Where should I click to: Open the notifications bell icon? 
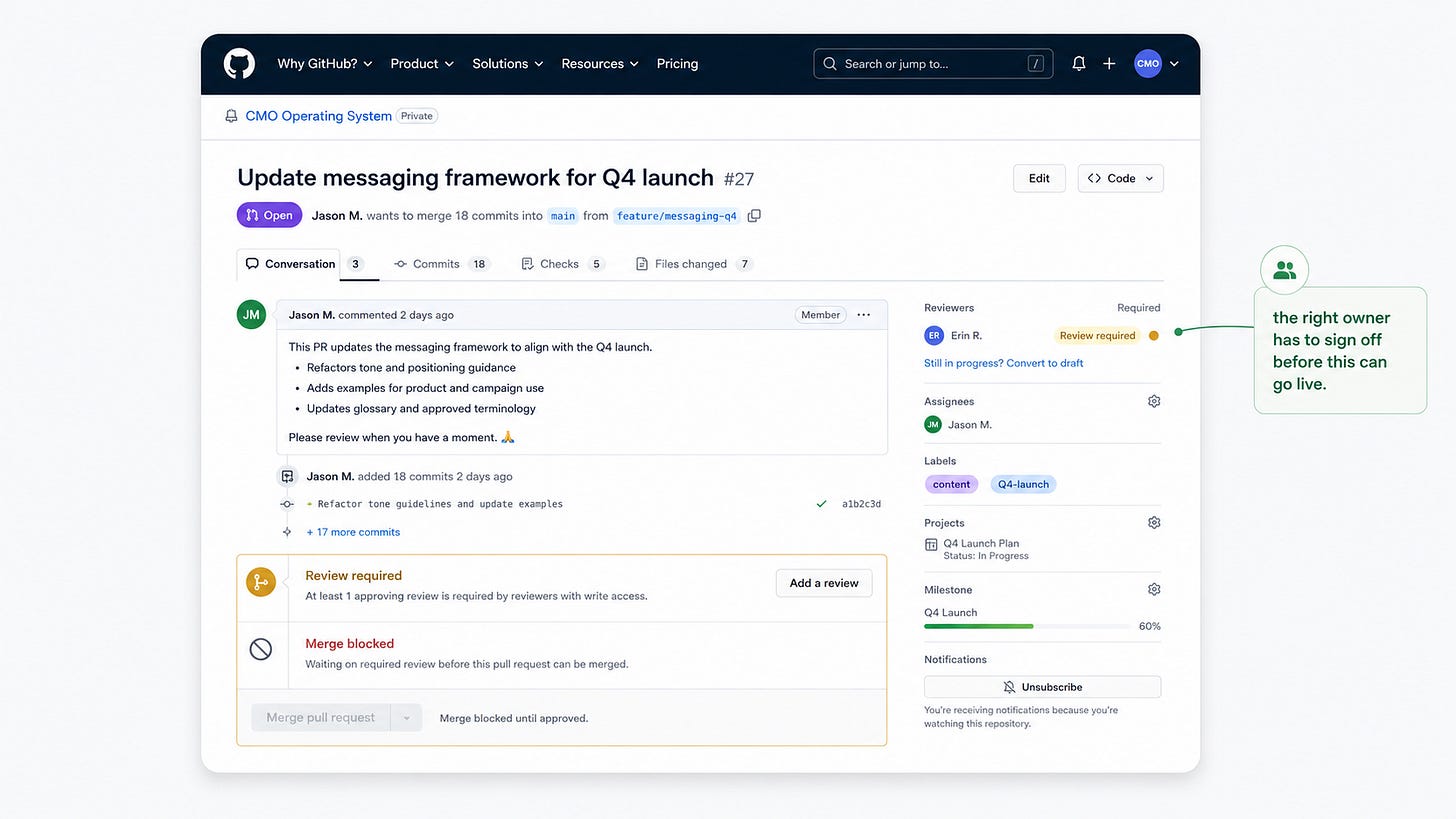(x=1079, y=64)
